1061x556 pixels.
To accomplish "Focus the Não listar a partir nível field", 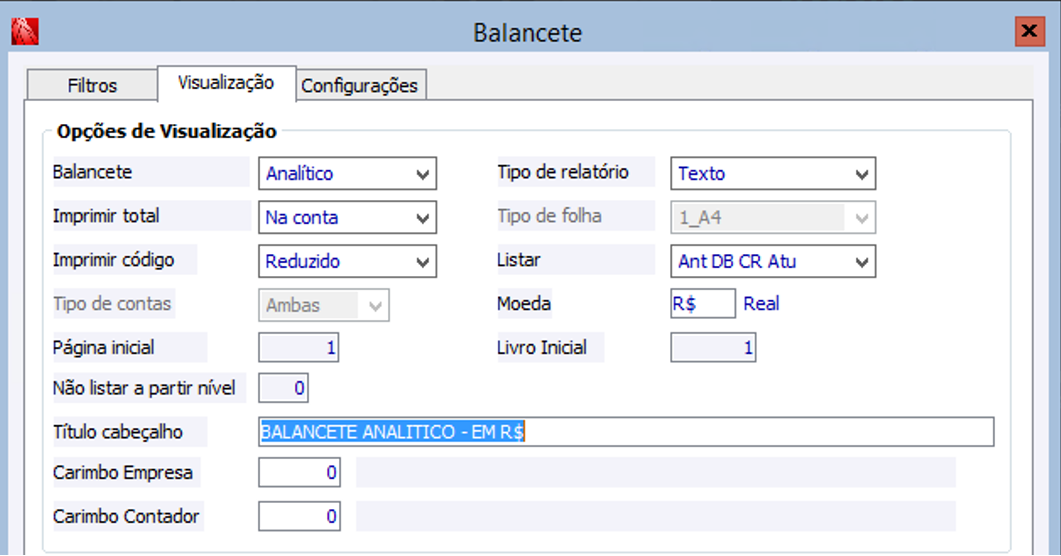I will (x=284, y=388).
